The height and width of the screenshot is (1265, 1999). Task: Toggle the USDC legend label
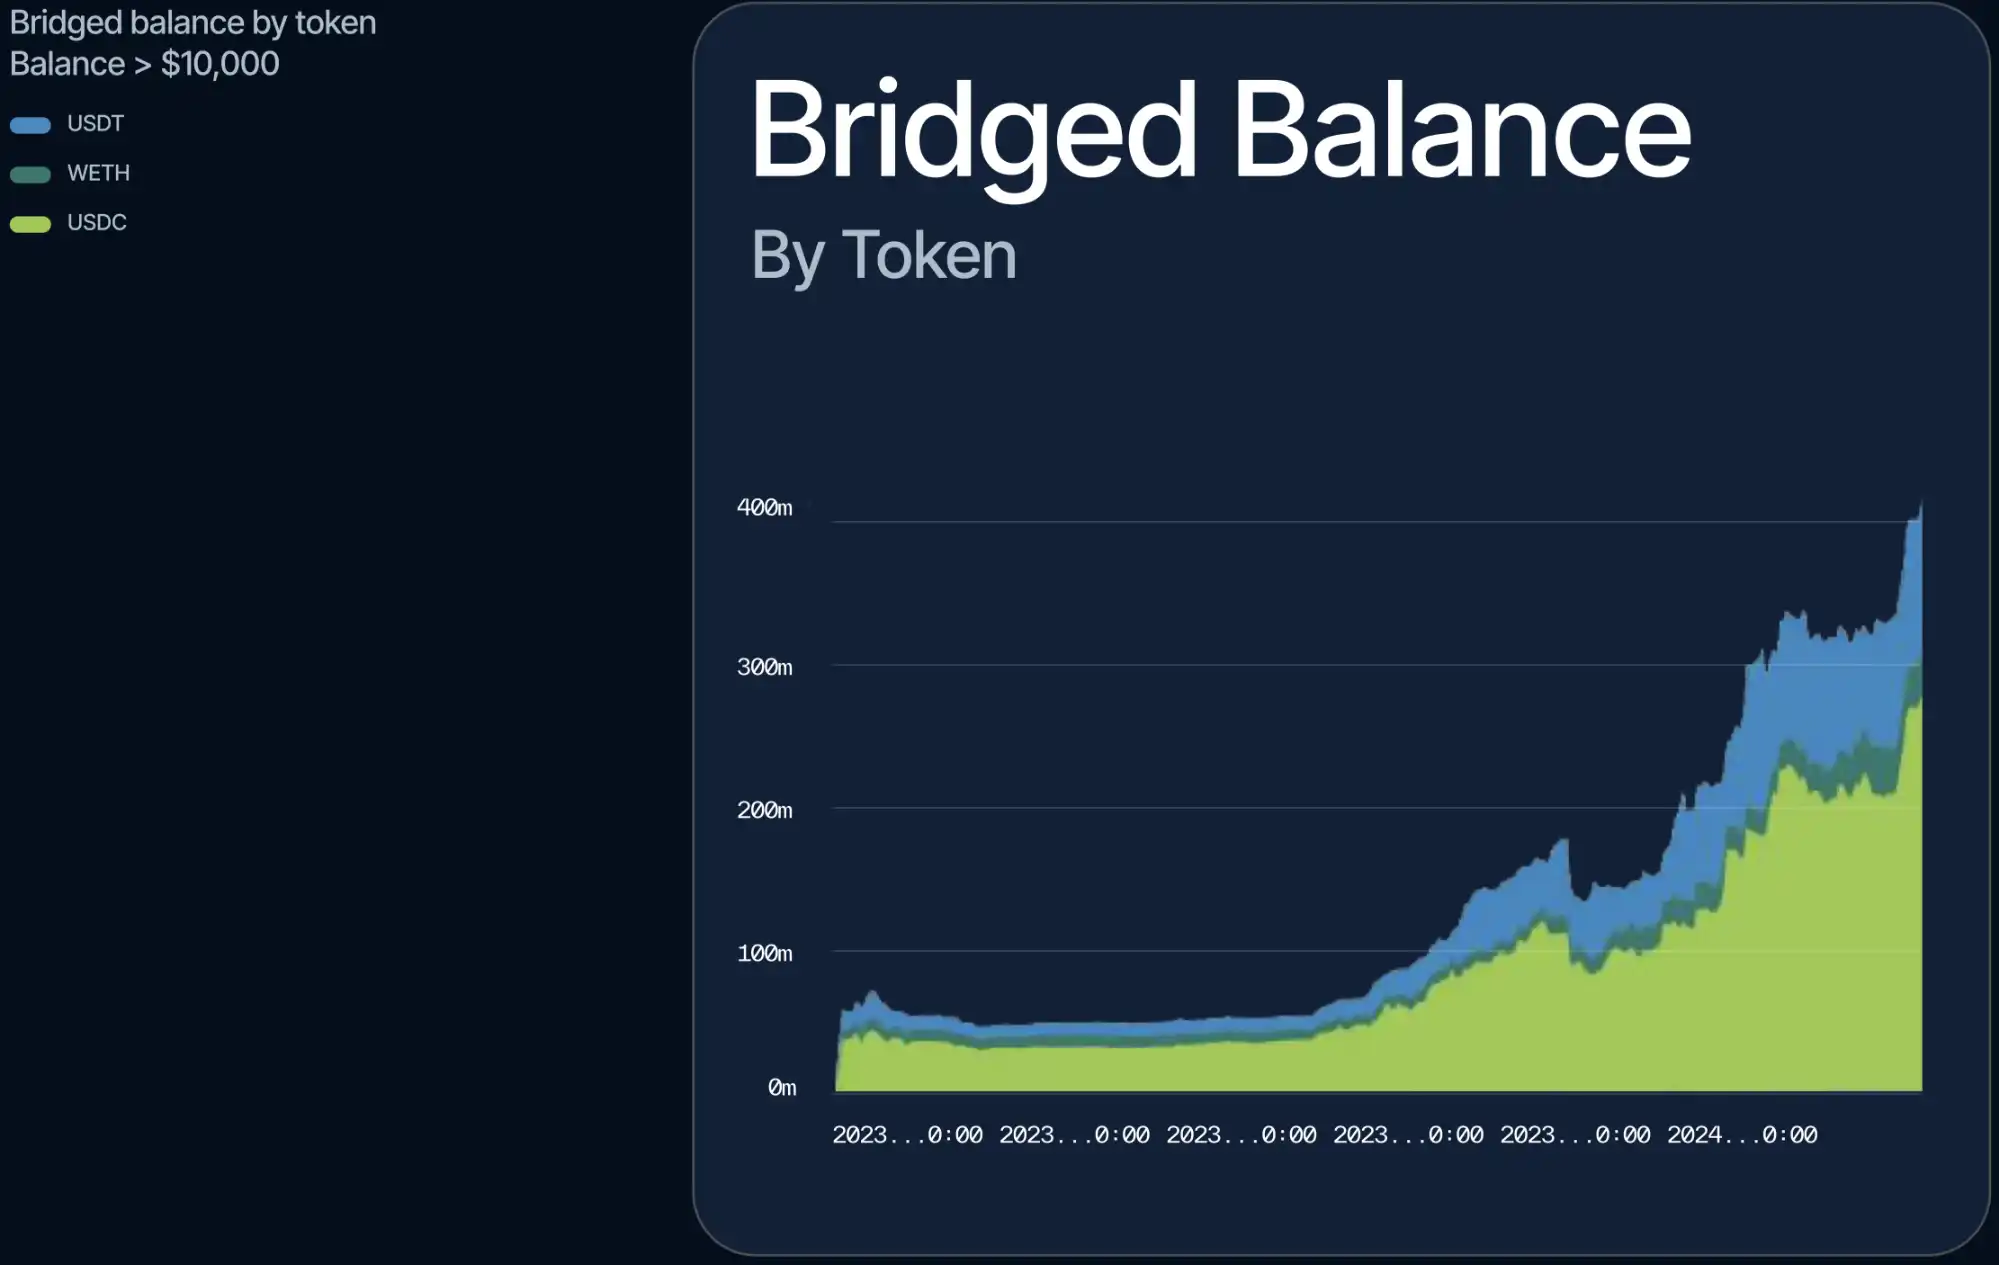pyautogui.click(x=96, y=222)
